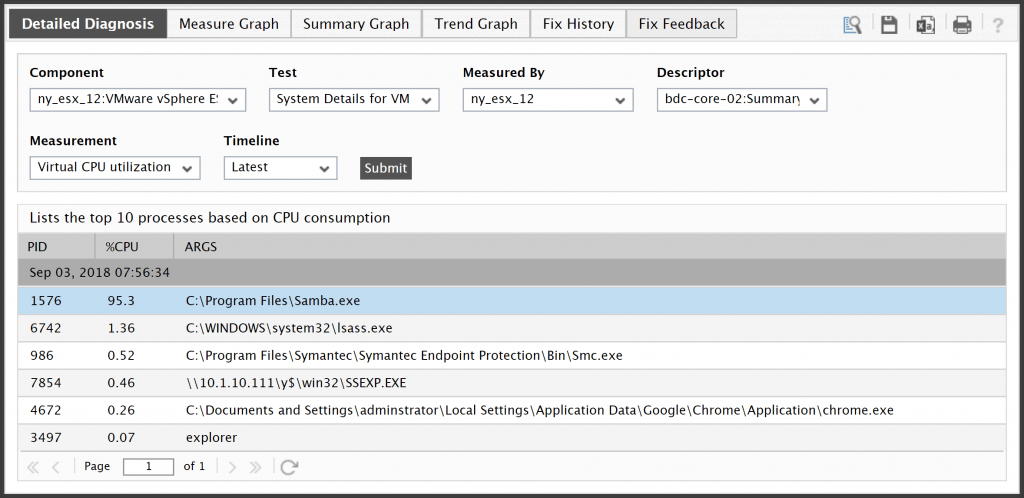The height and width of the screenshot is (498, 1024).
Task: Expand the Component dropdown
Action: click(x=138, y=100)
